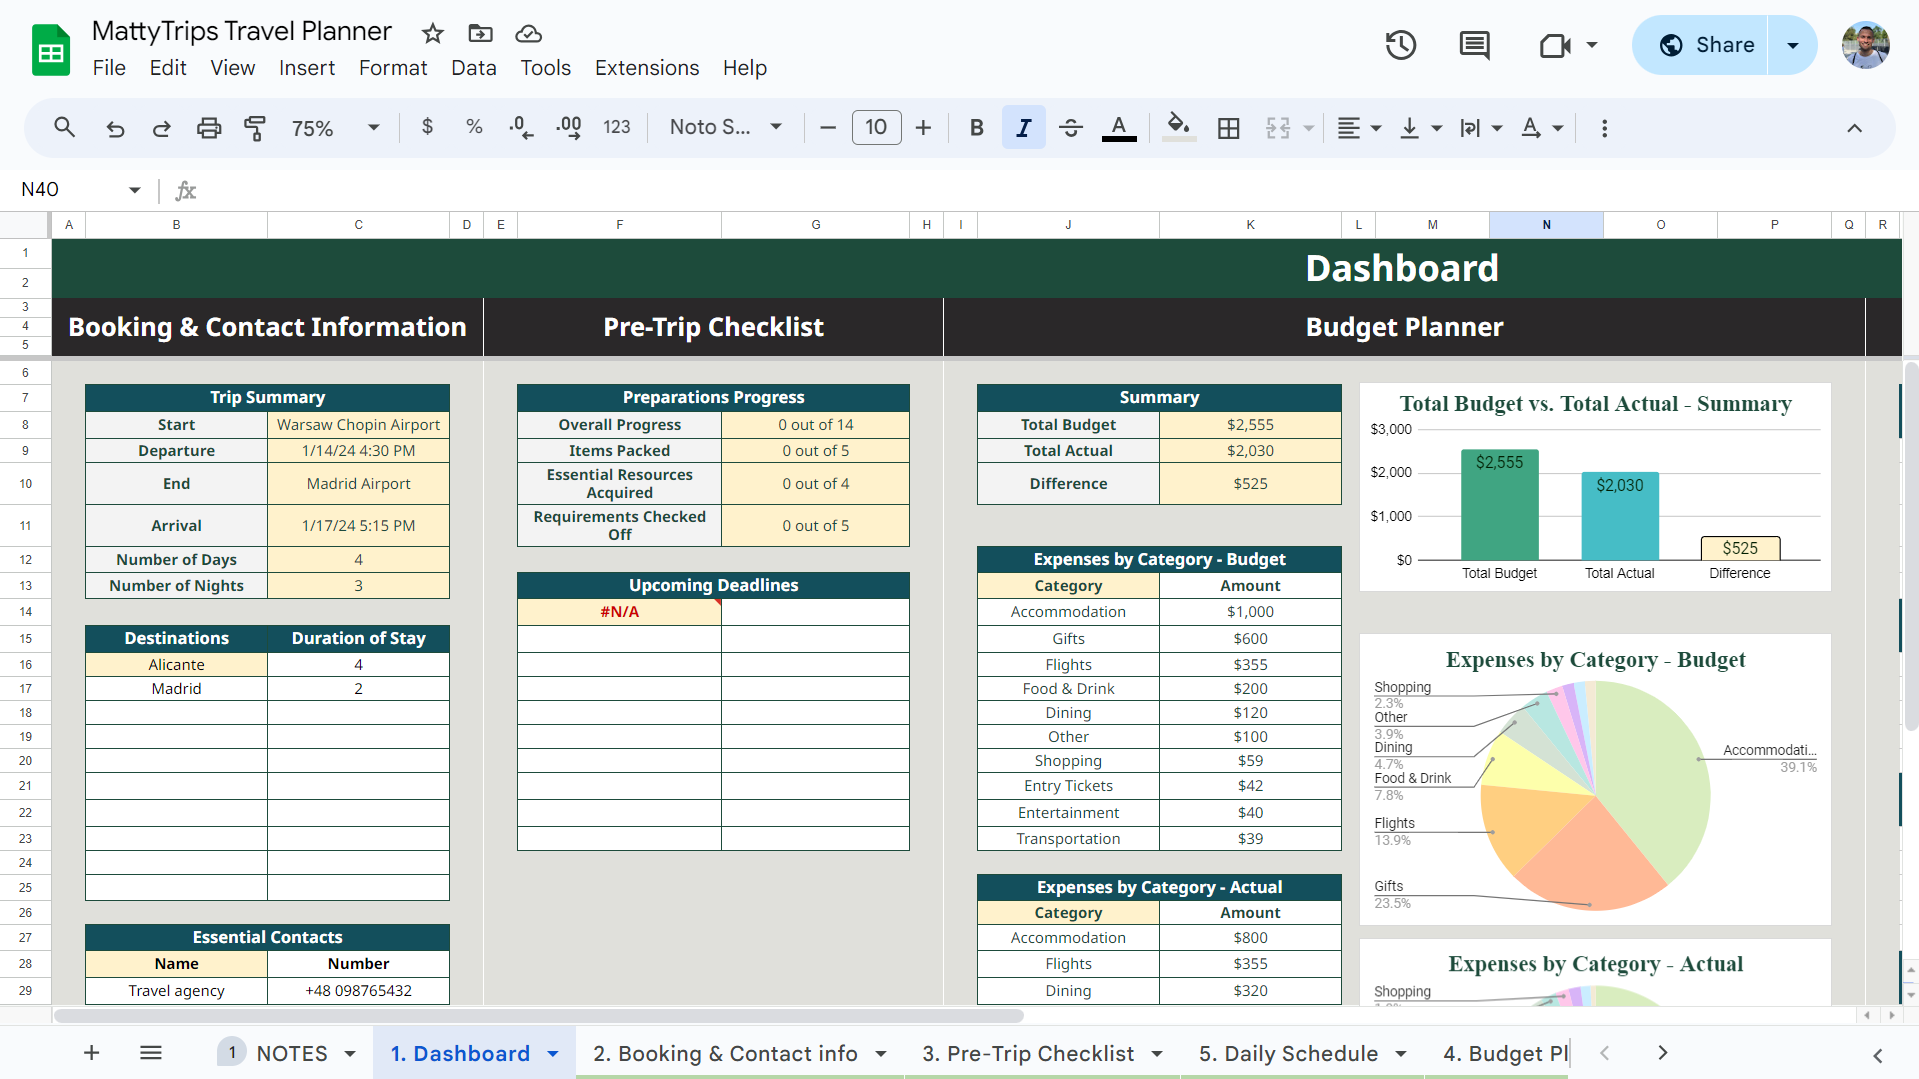Open the font family dropdown
The height and width of the screenshot is (1079, 1919).
tap(726, 127)
